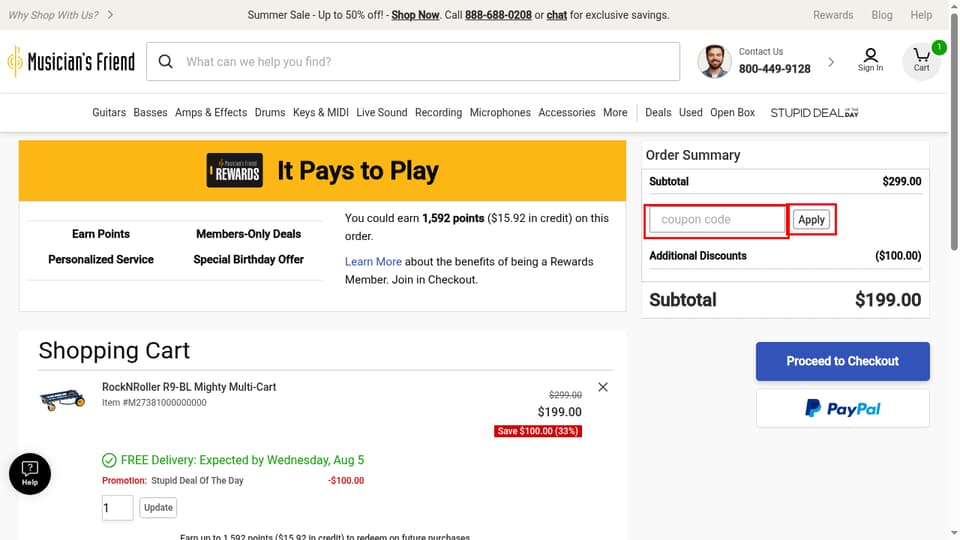This screenshot has width=960, height=540.
Task: Click Personalized Service text
Action: coord(101,260)
